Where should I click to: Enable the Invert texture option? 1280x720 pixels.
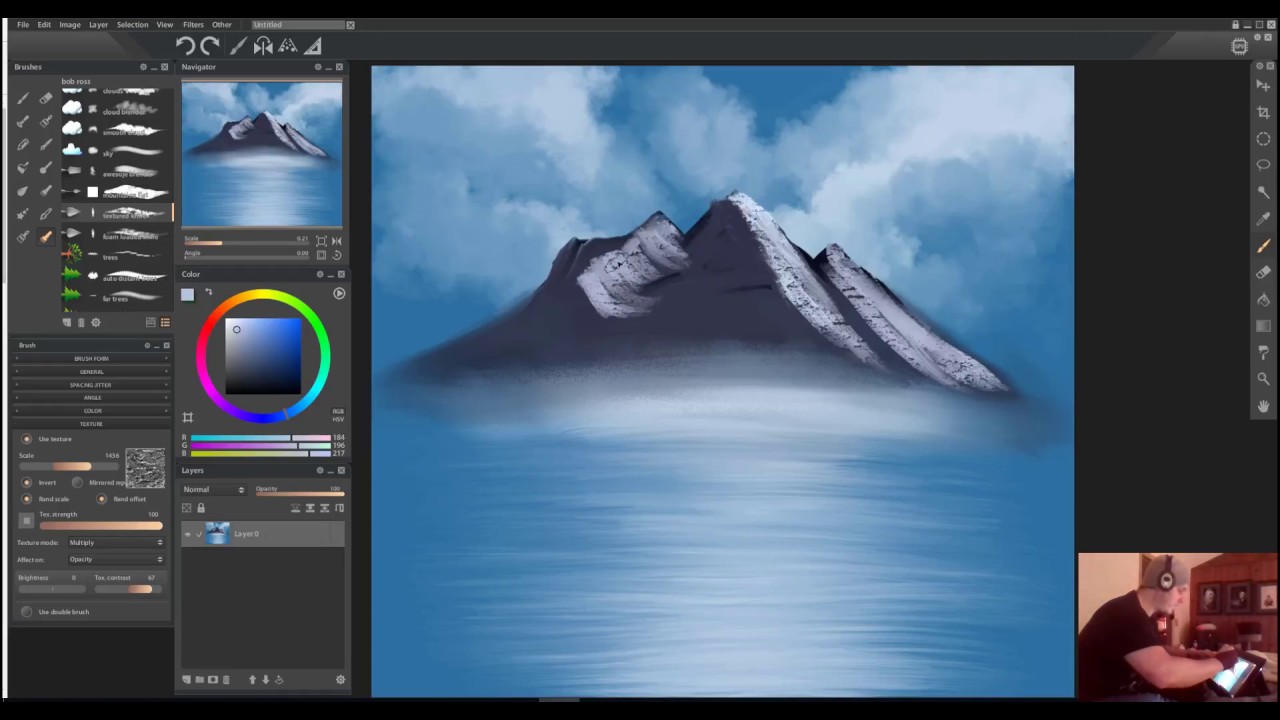point(27,482)
